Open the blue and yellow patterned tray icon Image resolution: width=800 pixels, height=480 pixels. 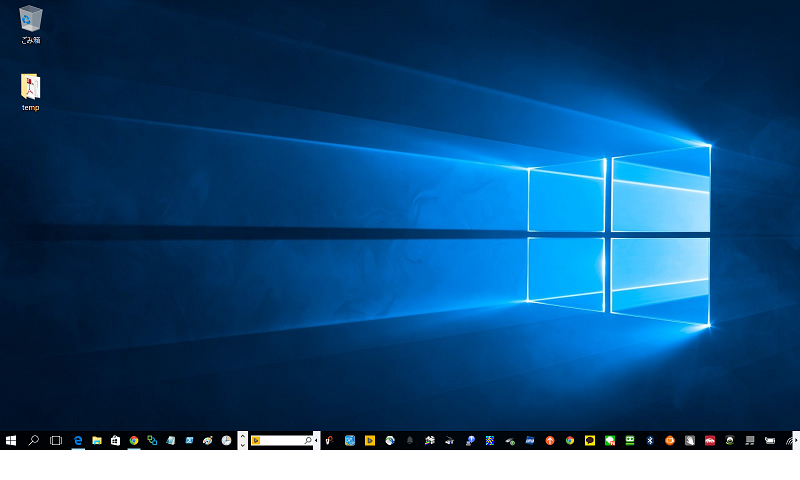[x=490, y=440]
